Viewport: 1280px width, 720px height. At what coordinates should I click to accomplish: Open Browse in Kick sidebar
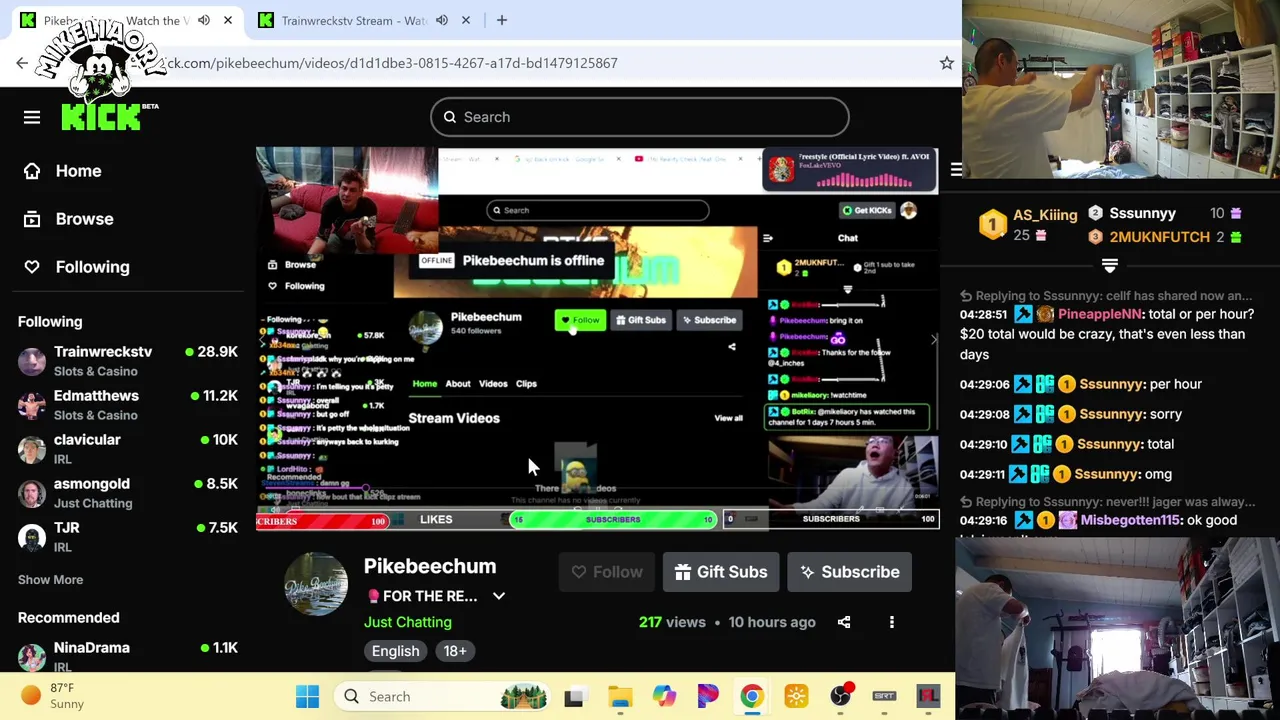click(69, 219)
